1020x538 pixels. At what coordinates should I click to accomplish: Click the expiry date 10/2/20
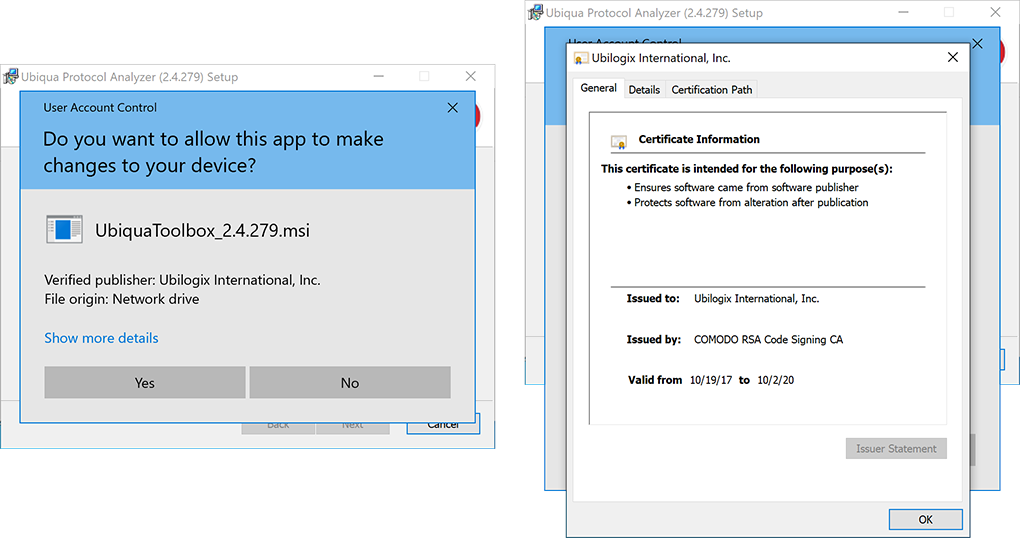click(x=775, y=380)
